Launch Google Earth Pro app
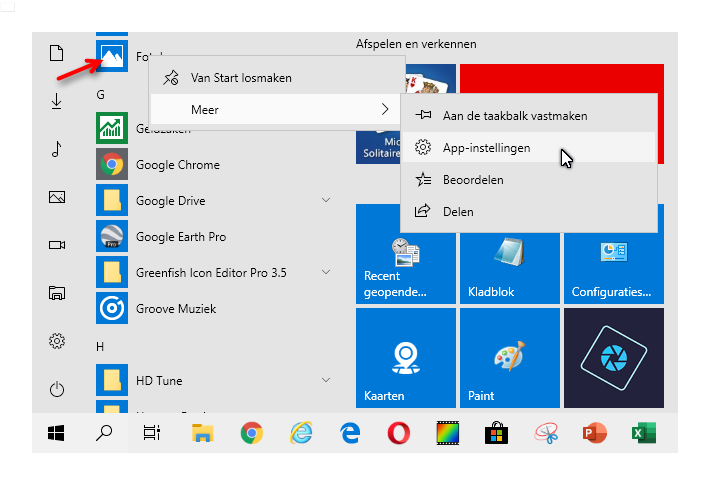The width and height of the screenshot is (710, 485). point(180,237)
